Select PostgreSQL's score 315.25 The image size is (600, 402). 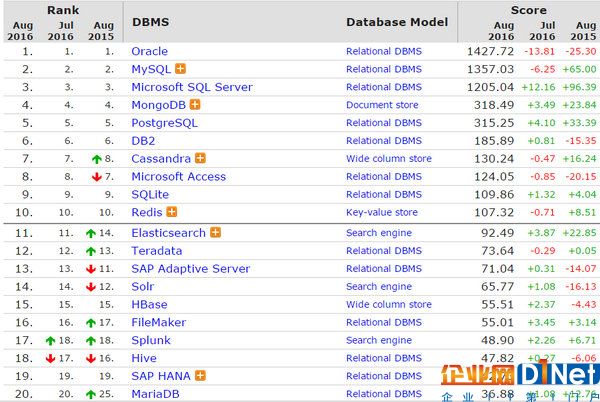494,123
